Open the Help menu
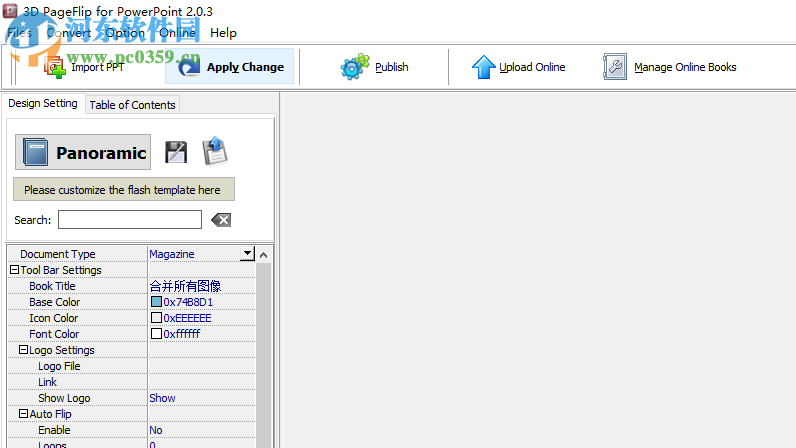This screenshot has width=796, height=448. coord(223,33)
